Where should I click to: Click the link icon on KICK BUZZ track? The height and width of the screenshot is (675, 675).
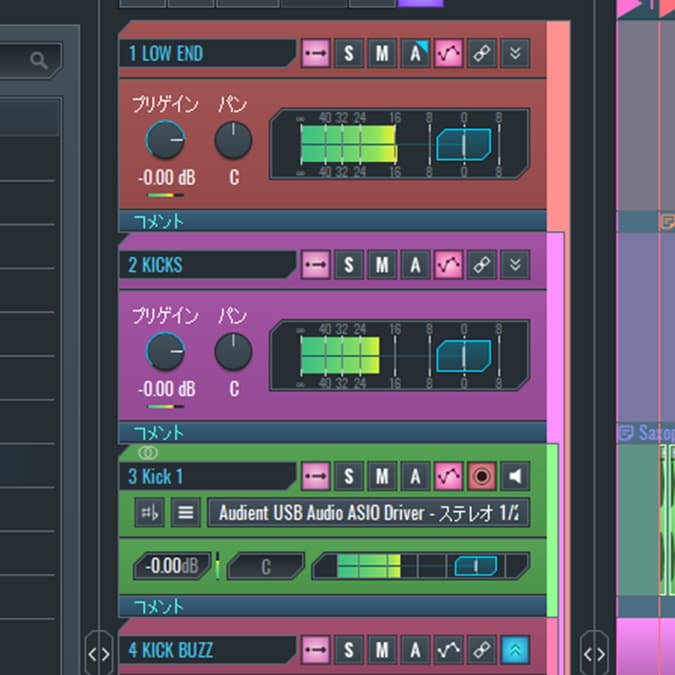(482, 650)
